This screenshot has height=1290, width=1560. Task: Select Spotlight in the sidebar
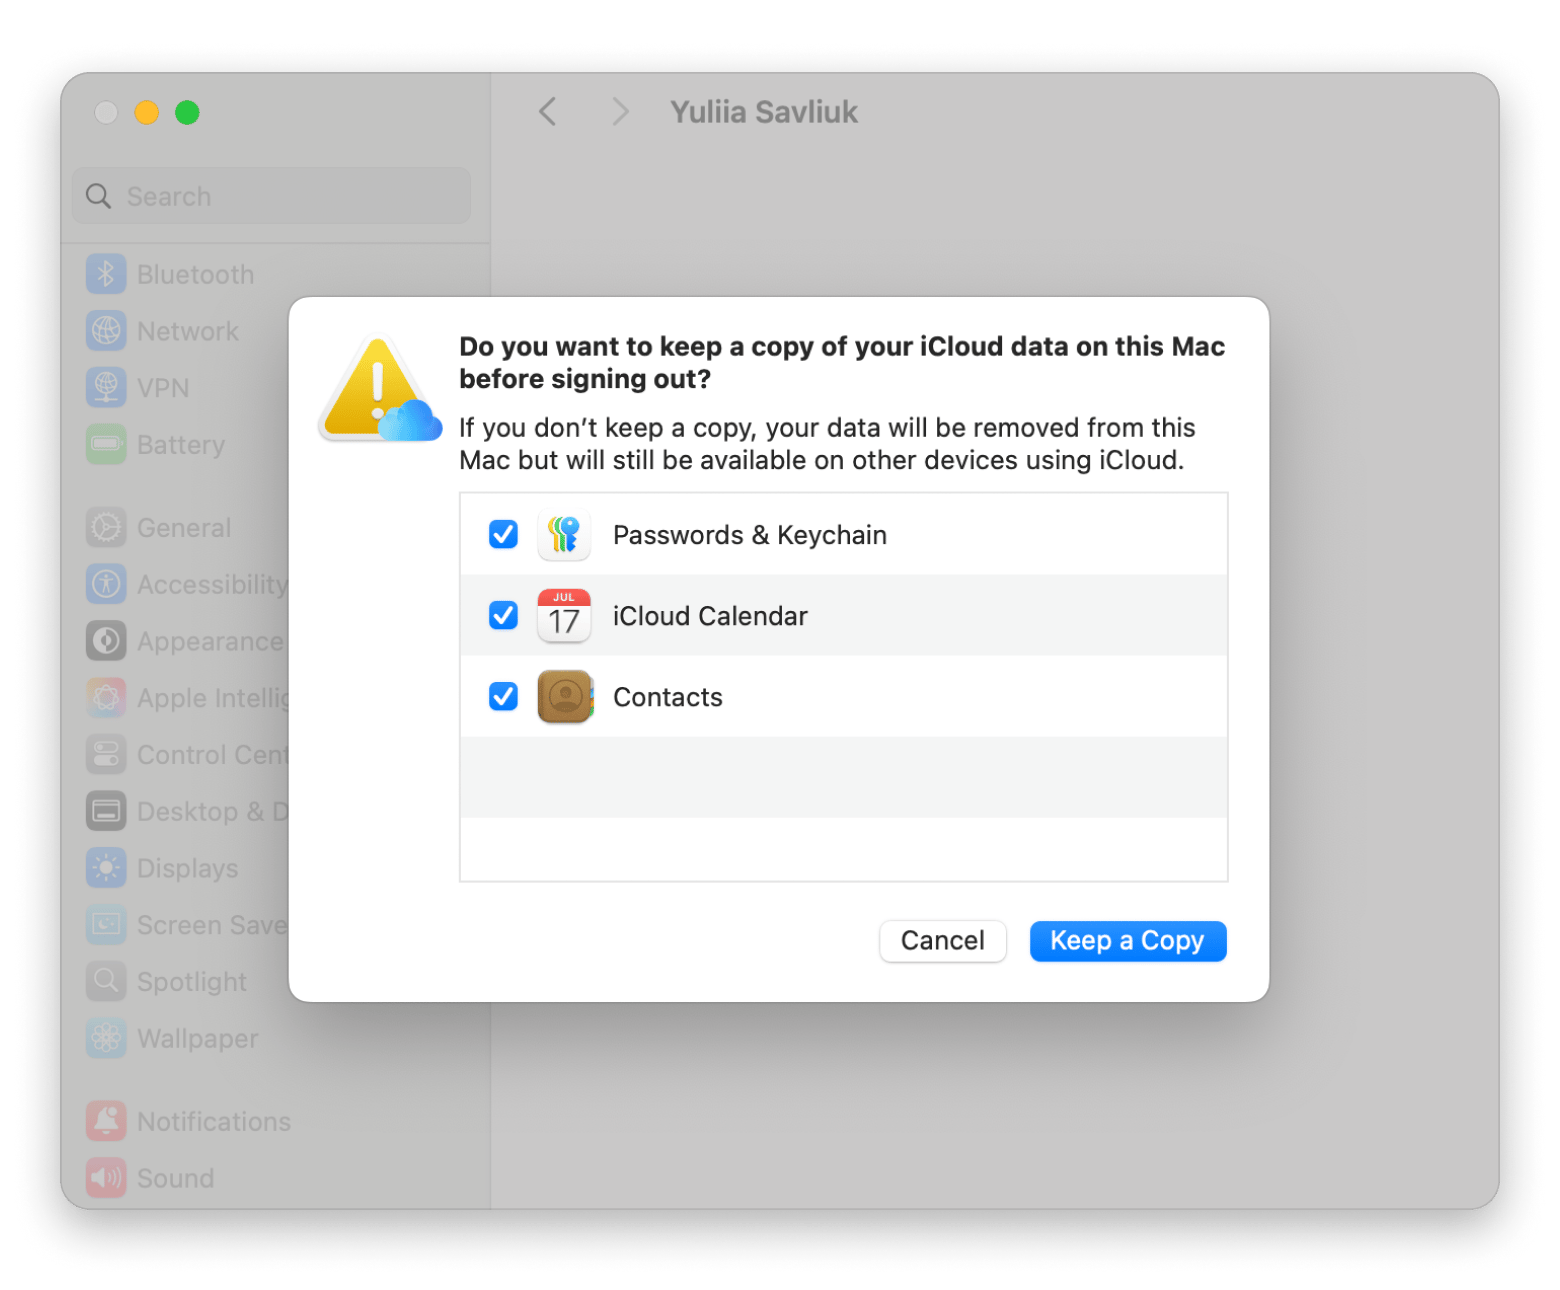click(x=191, y=981)
